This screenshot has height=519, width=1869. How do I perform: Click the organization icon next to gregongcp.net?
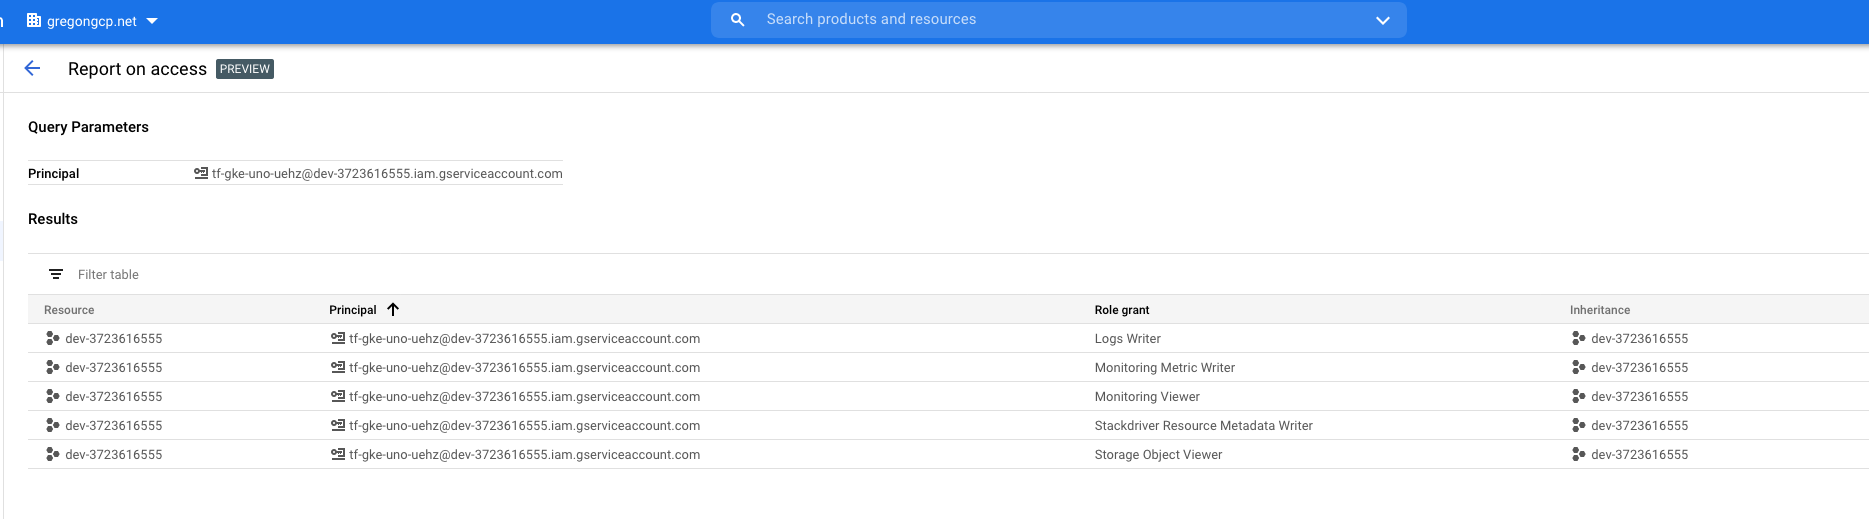pos(34,20)
